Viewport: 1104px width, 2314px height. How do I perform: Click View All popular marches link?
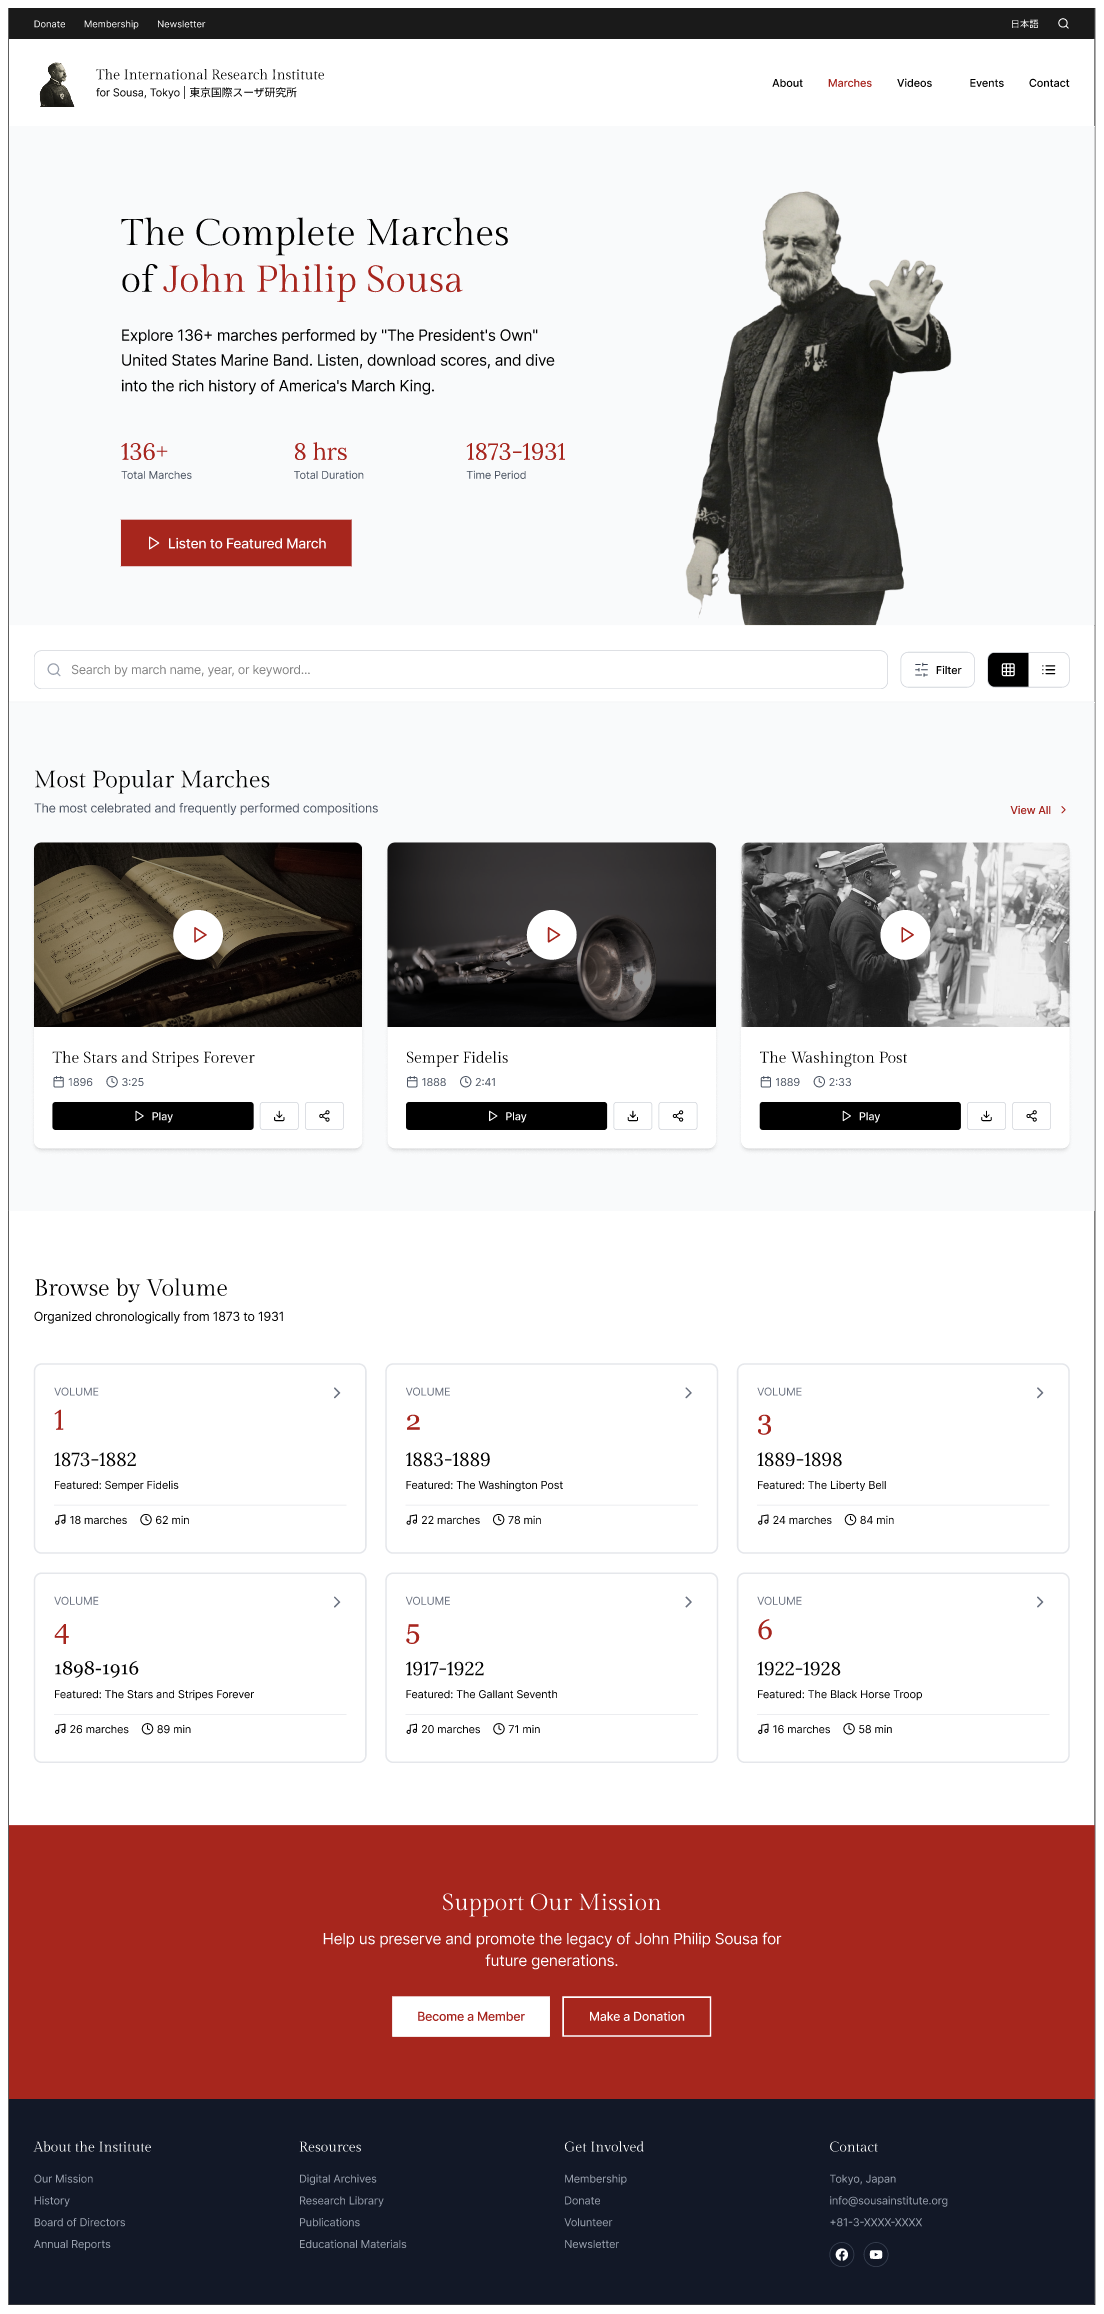(x=1039, y=810)
